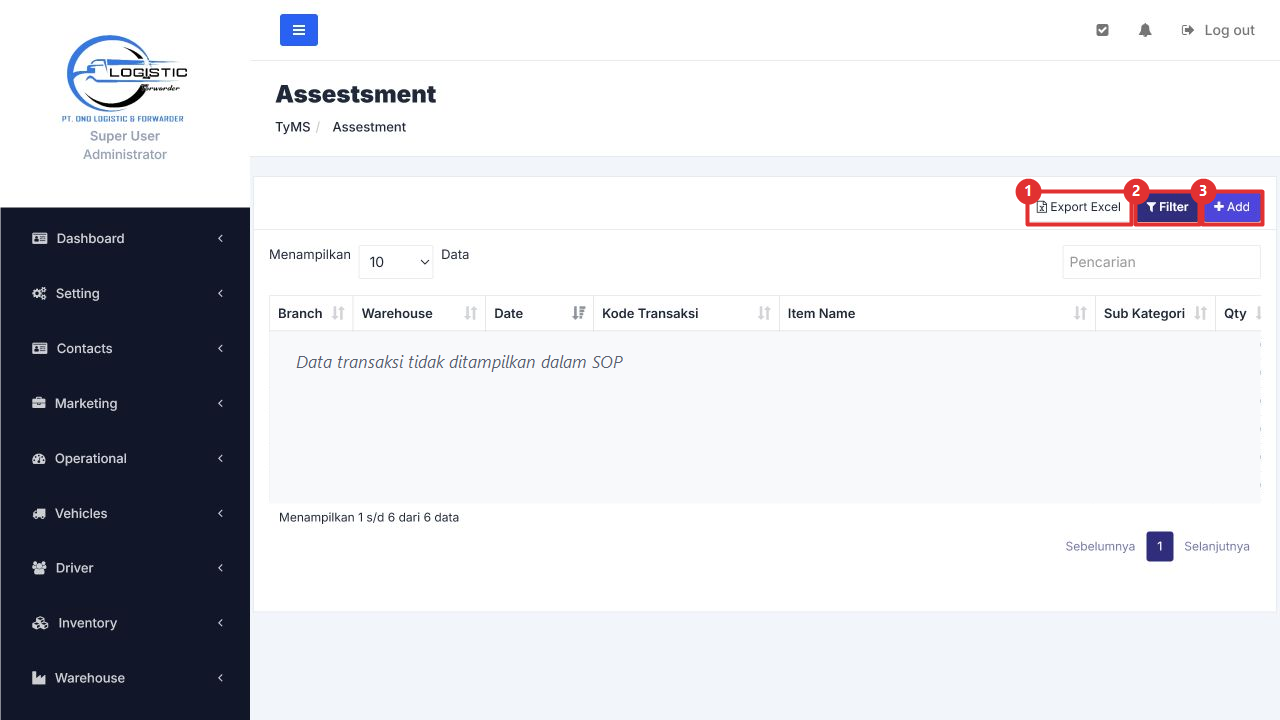Image resolution: width=1280 pixels, height=720 pixels.
Task: Click the Setting gears icon
Action: 40,293
